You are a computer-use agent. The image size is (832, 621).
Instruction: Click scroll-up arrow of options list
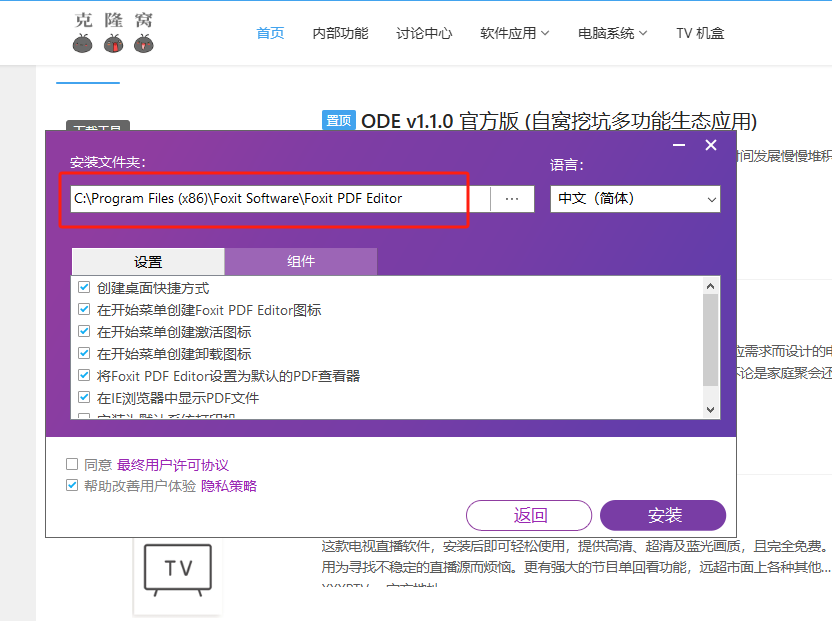(711, 287)
